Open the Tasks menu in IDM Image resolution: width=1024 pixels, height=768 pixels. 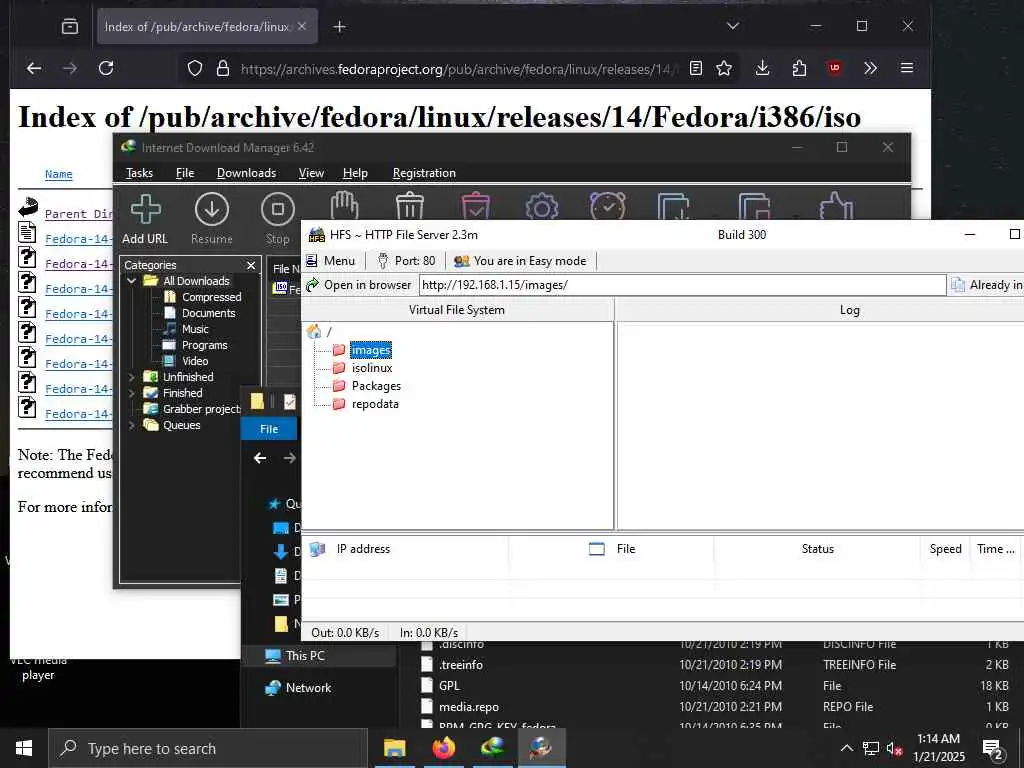click(139, 173)
